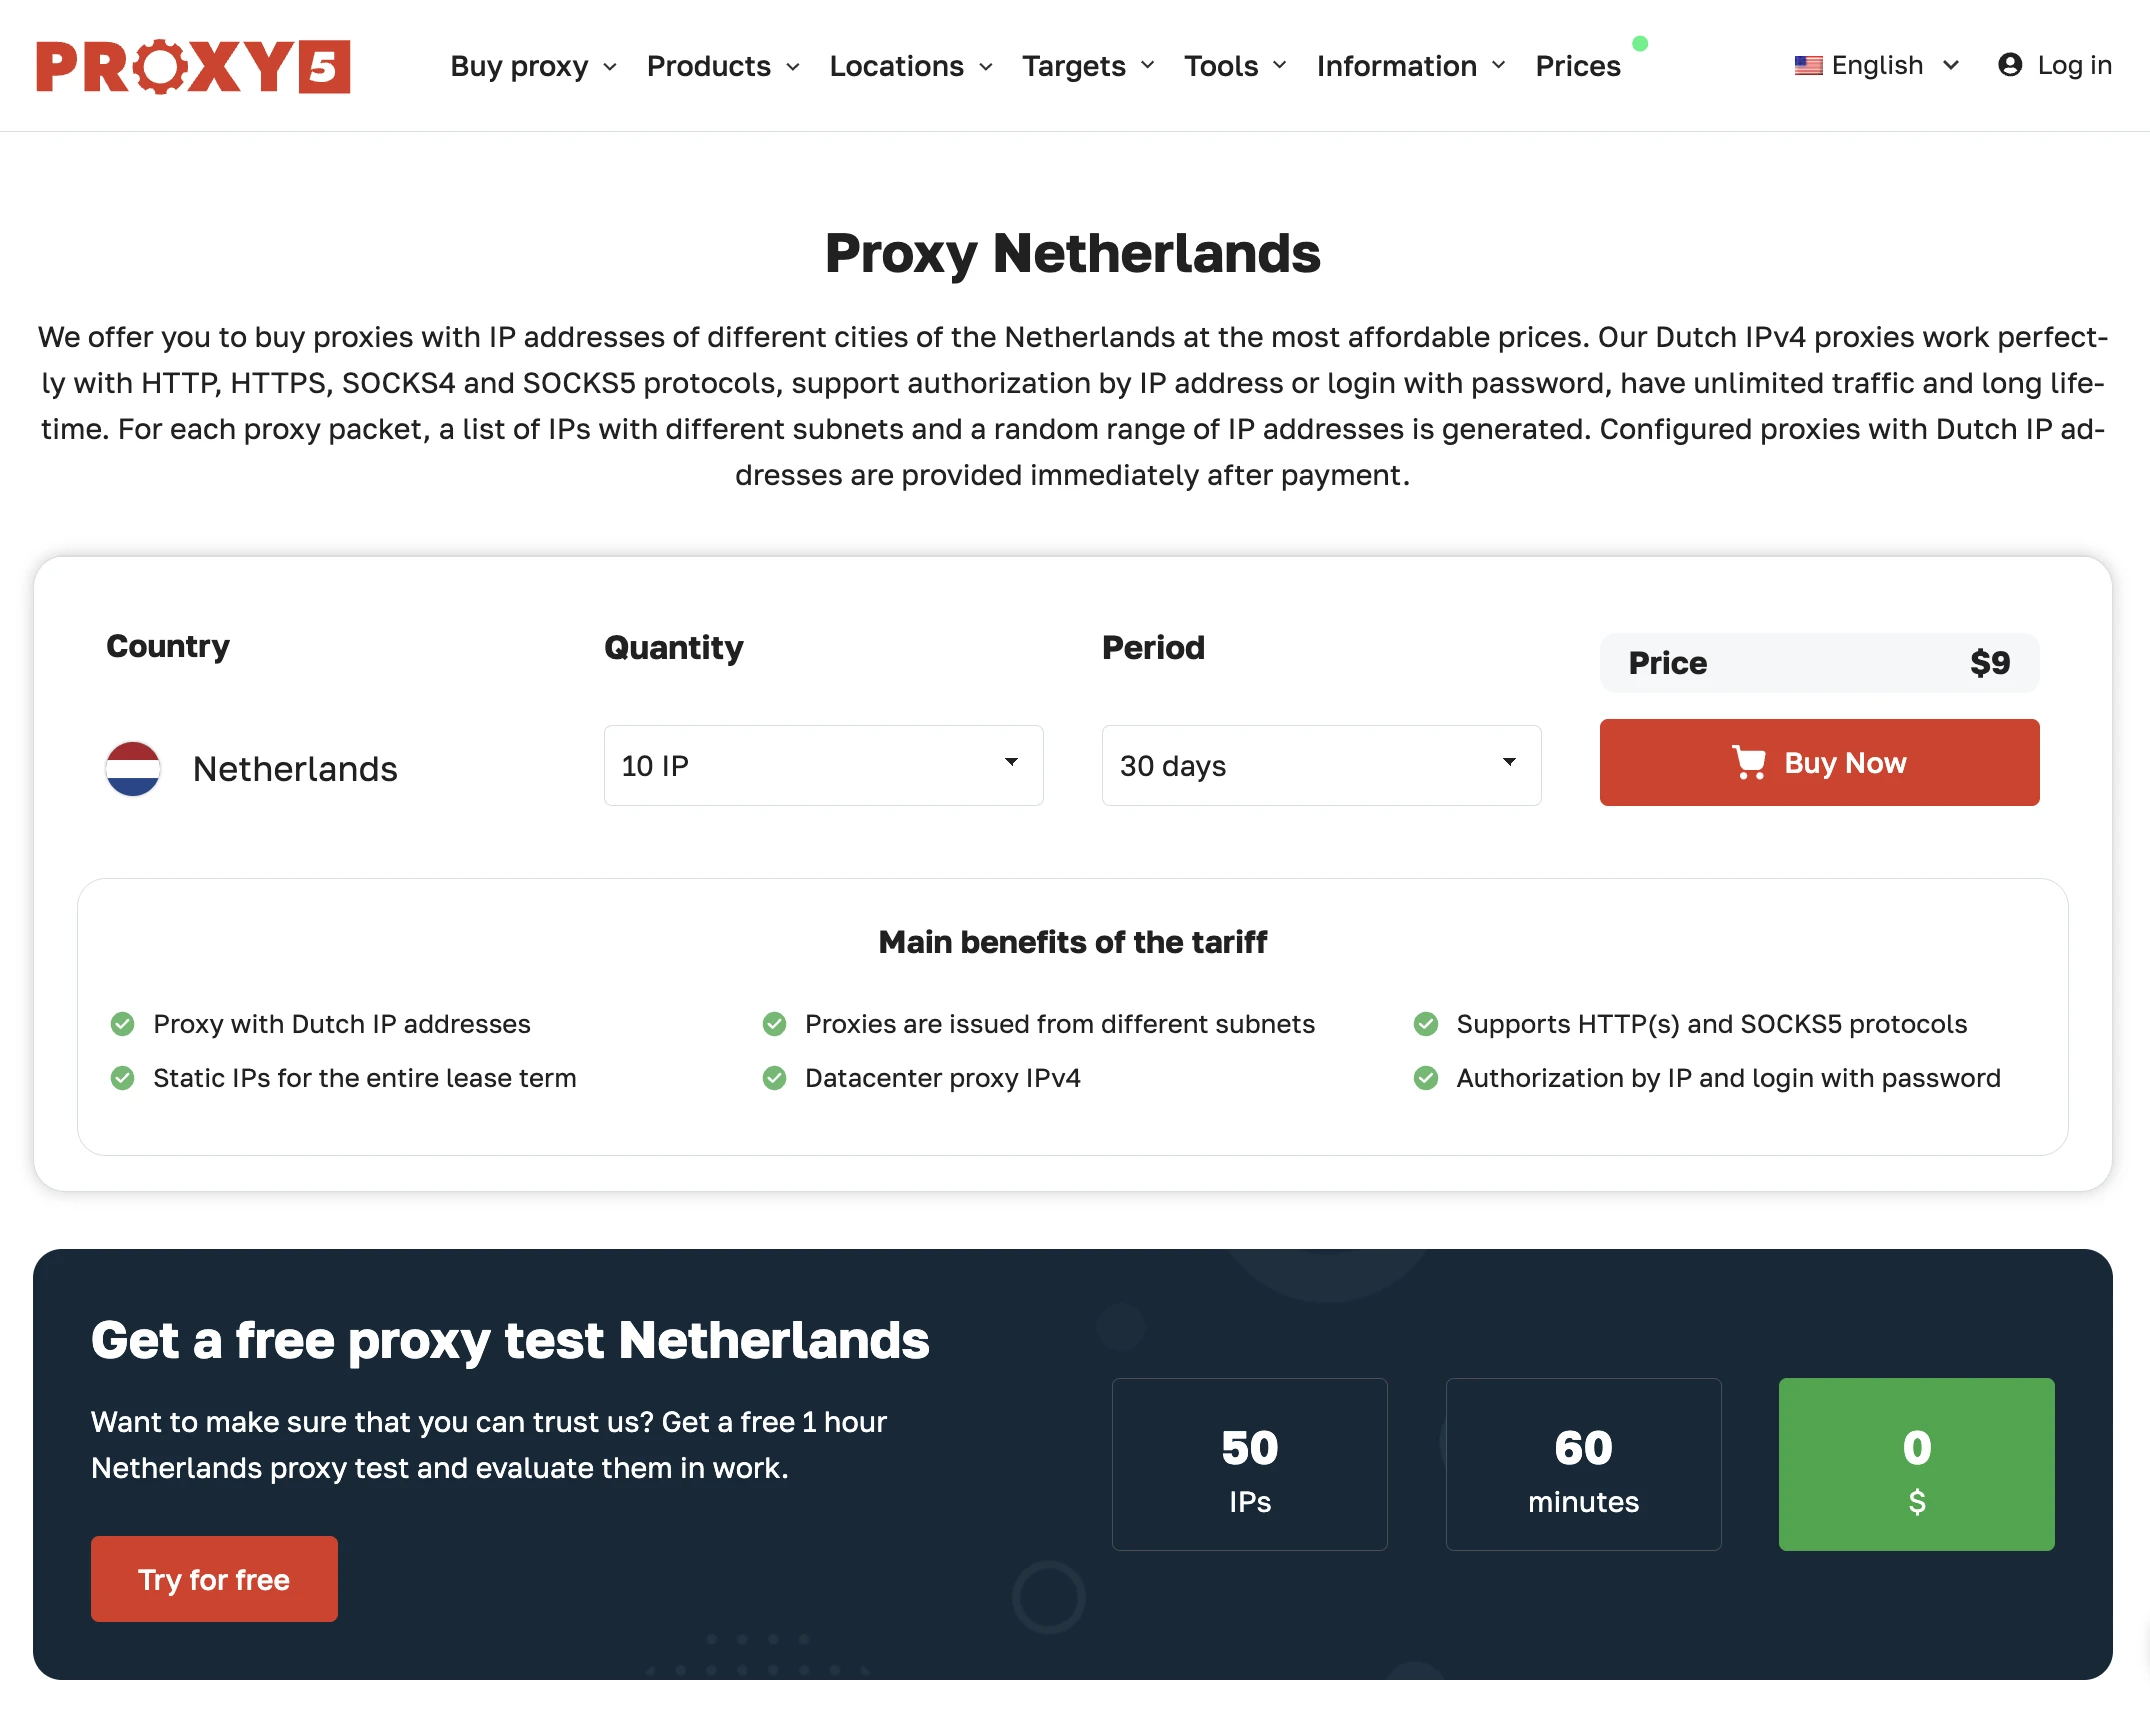Open the Locations menu

tap(911, 66)
